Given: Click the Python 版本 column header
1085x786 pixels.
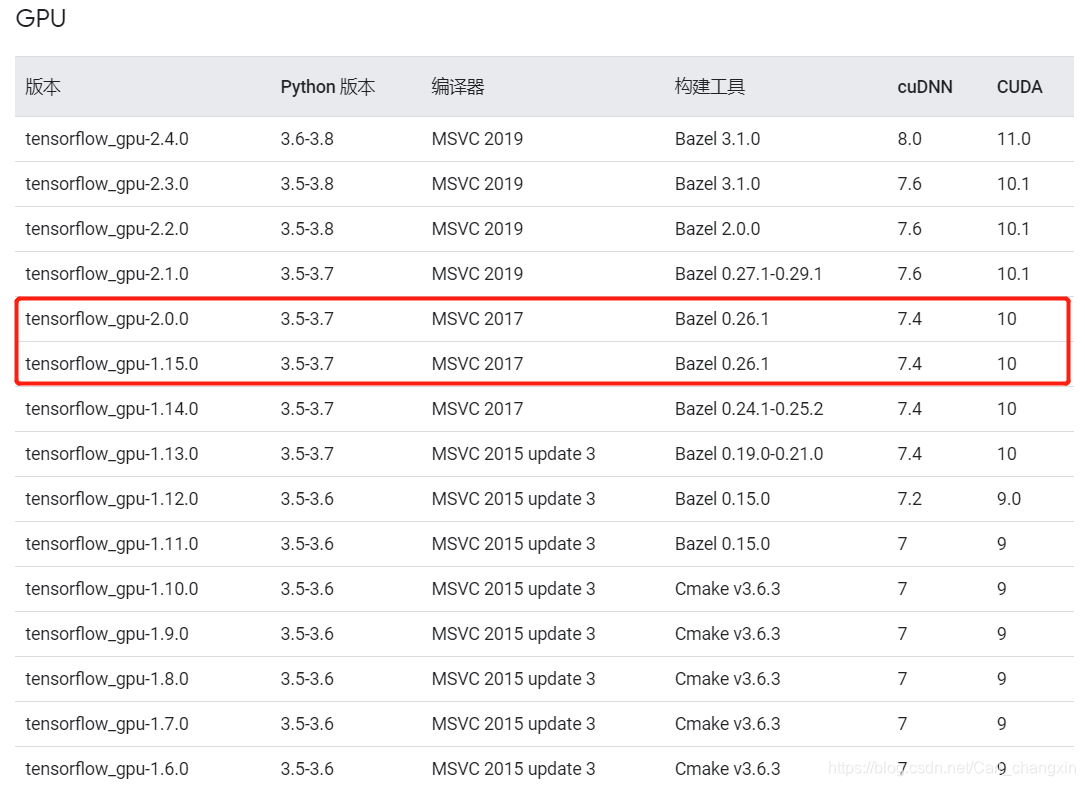Looking at the screenshot, I should 328,86.
